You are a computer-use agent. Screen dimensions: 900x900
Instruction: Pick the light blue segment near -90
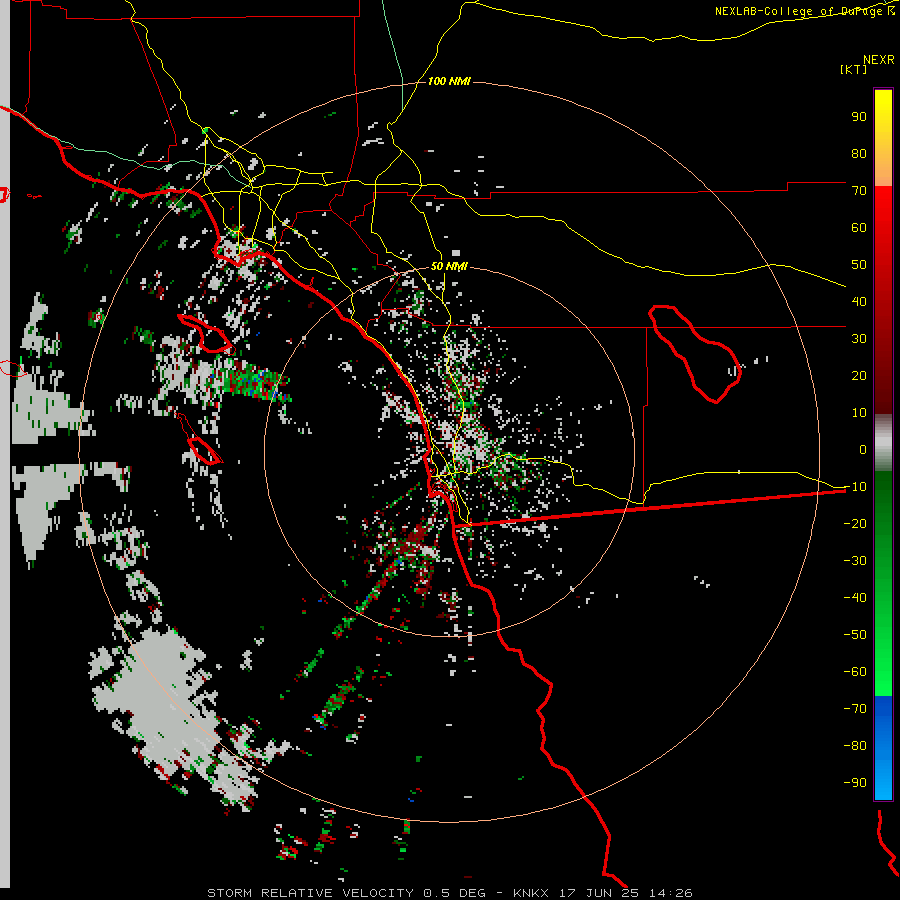883,781
